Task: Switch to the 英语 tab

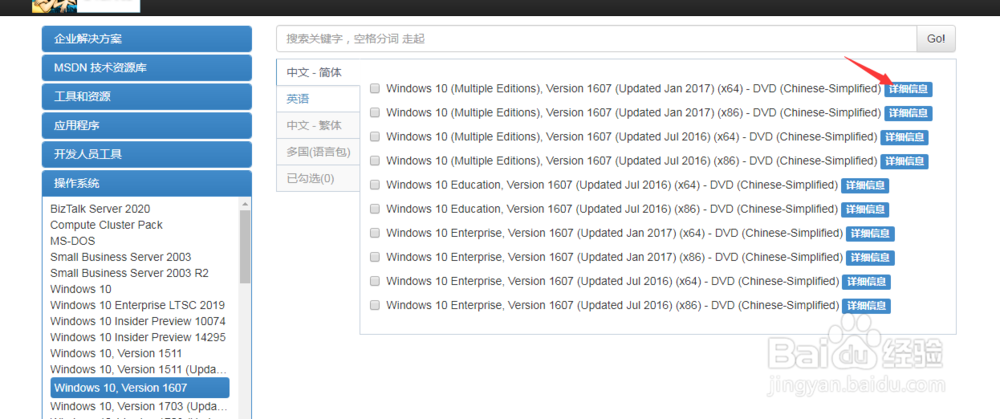Action: click(x=318, y=99)
